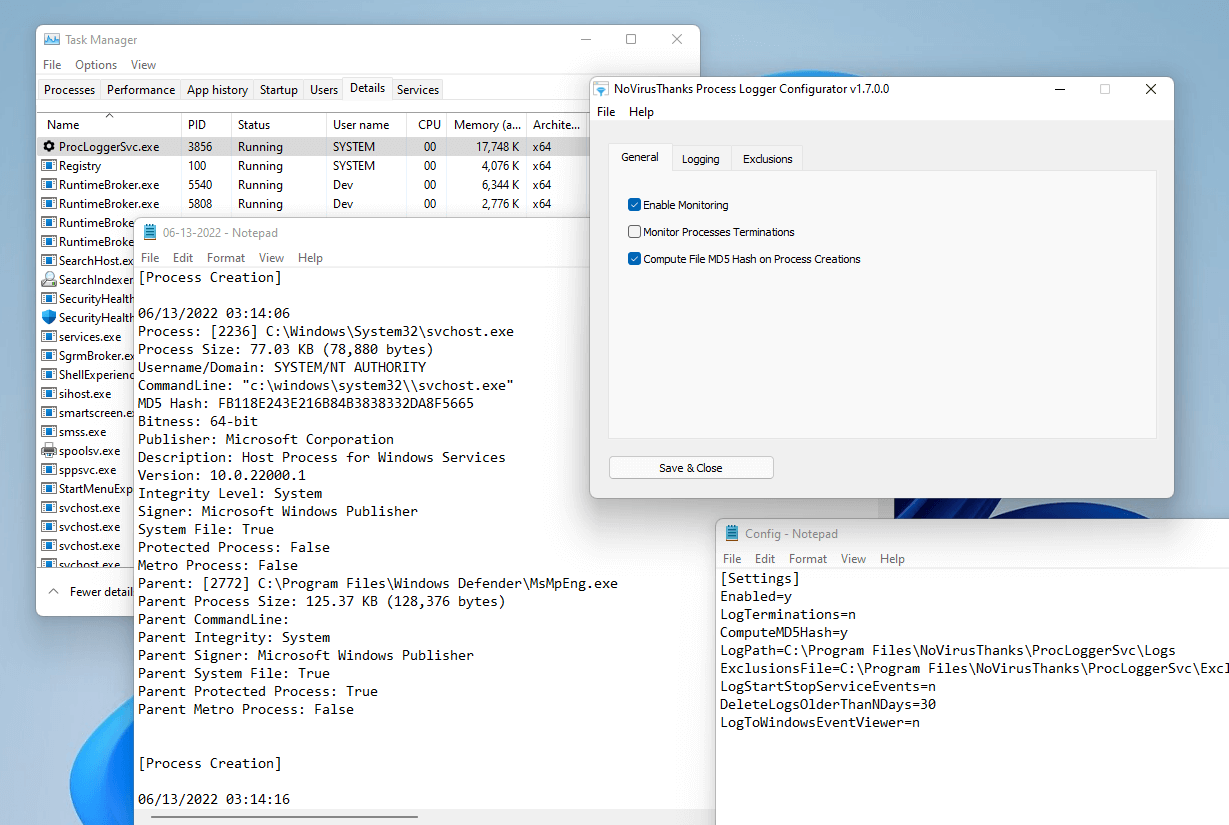Open View menu in Config Notepad
The image size is (1229, 825).
click(853, 559)
